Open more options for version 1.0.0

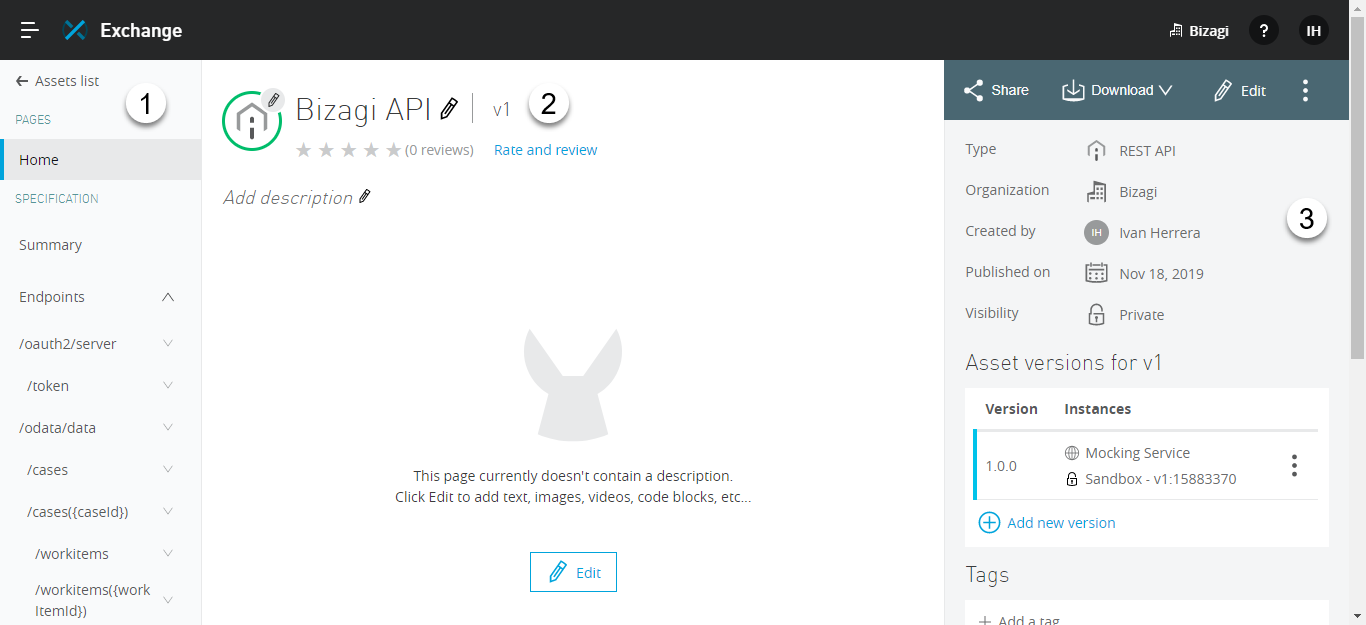click(x=1294, y=466)
